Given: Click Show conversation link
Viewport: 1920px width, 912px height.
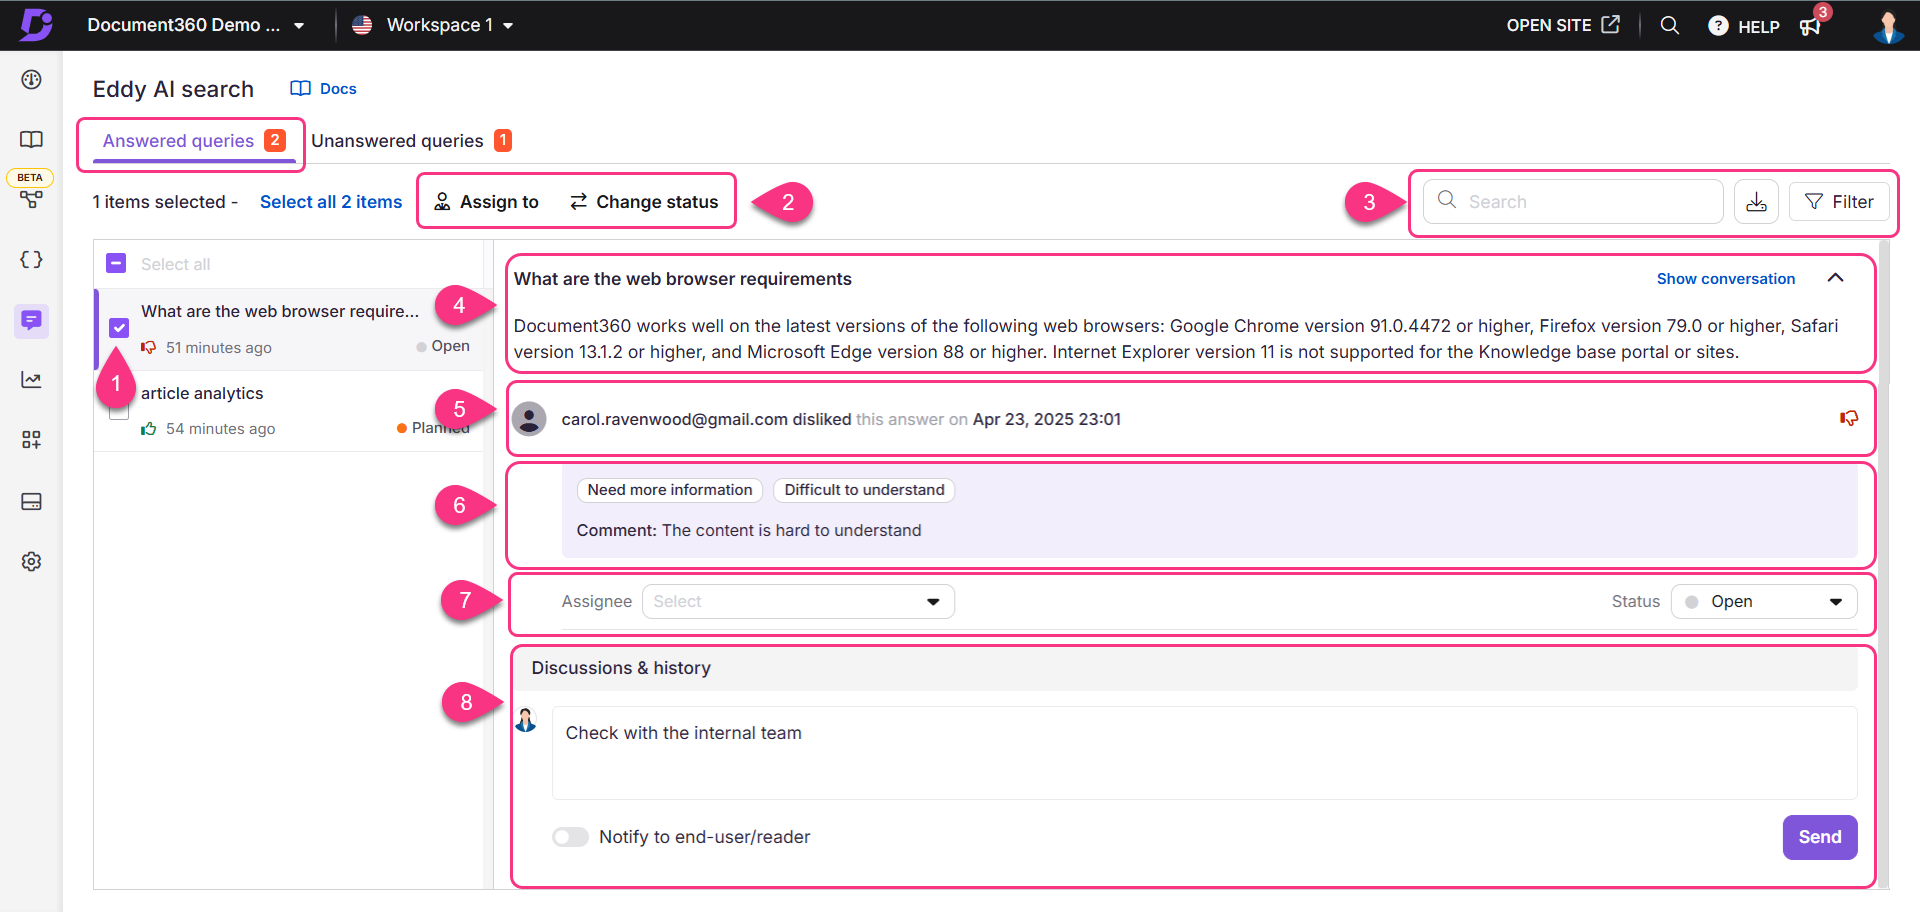Looking at the screenshot, I should click(1726, 279).
